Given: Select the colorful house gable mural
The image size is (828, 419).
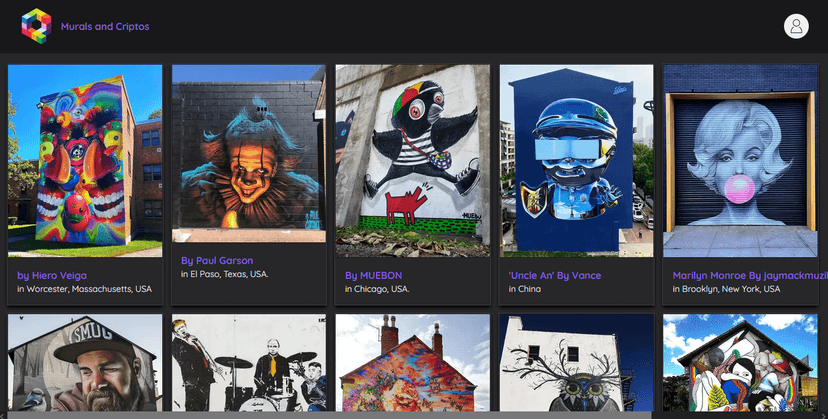Looking at the screenshot, I should click(x=413, y=363).
